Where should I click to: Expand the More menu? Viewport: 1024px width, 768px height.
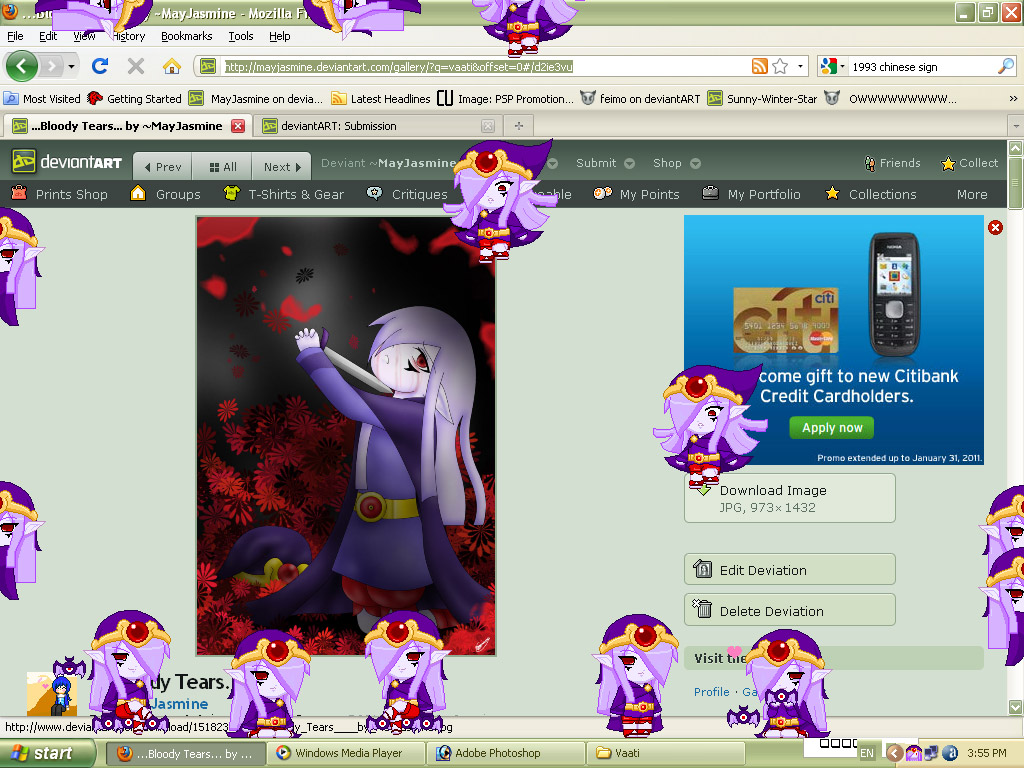pyautogui.click(x=972, y=194)
